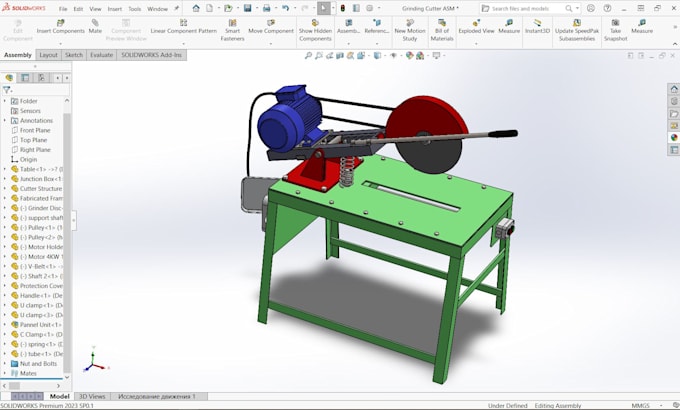Open the display style dropdown in view toolbar
This screenshot has width=680, height=410.
click(x=384, y=56)
